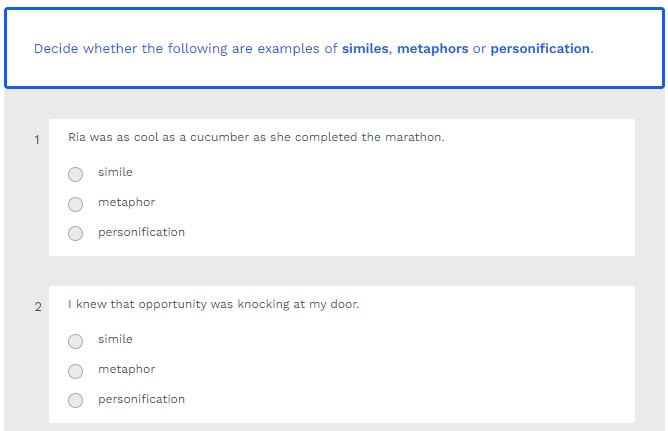The width and height of the screenshot is (668, 431).
Task: Click the bold word 'personification' in instructions
Action: coord(539,48)
